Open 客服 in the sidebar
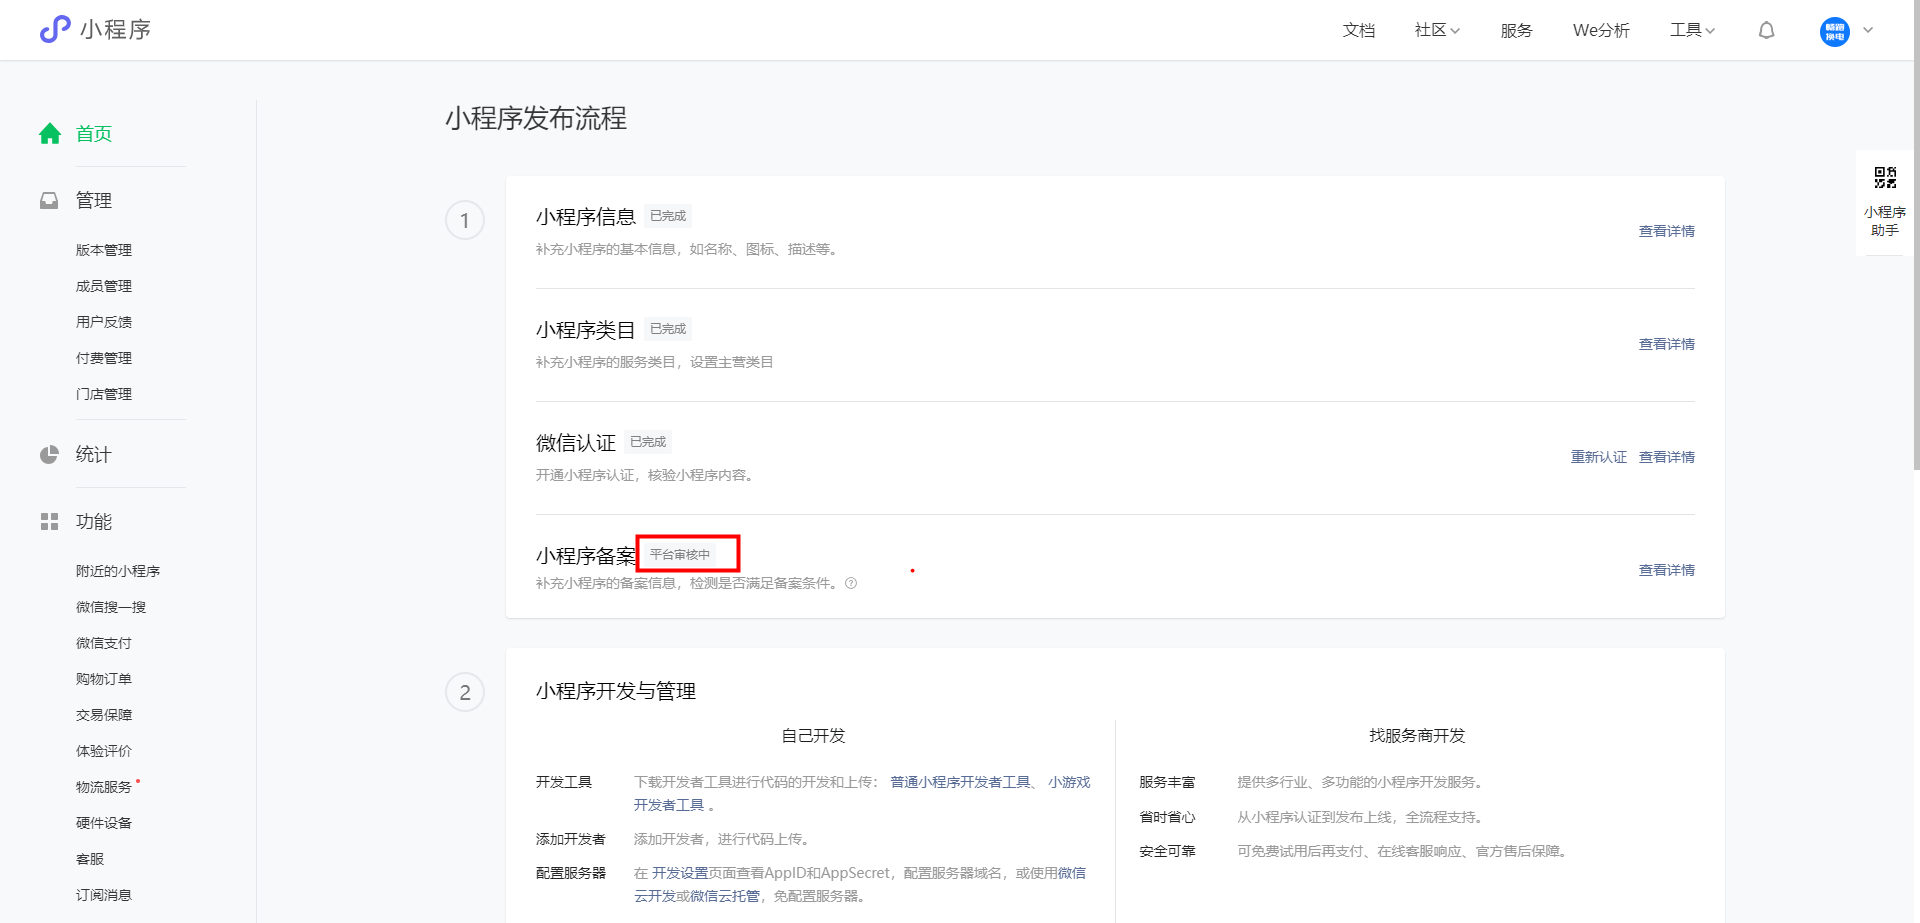Viewport: 1920px width, 923px height. (90, 859)
